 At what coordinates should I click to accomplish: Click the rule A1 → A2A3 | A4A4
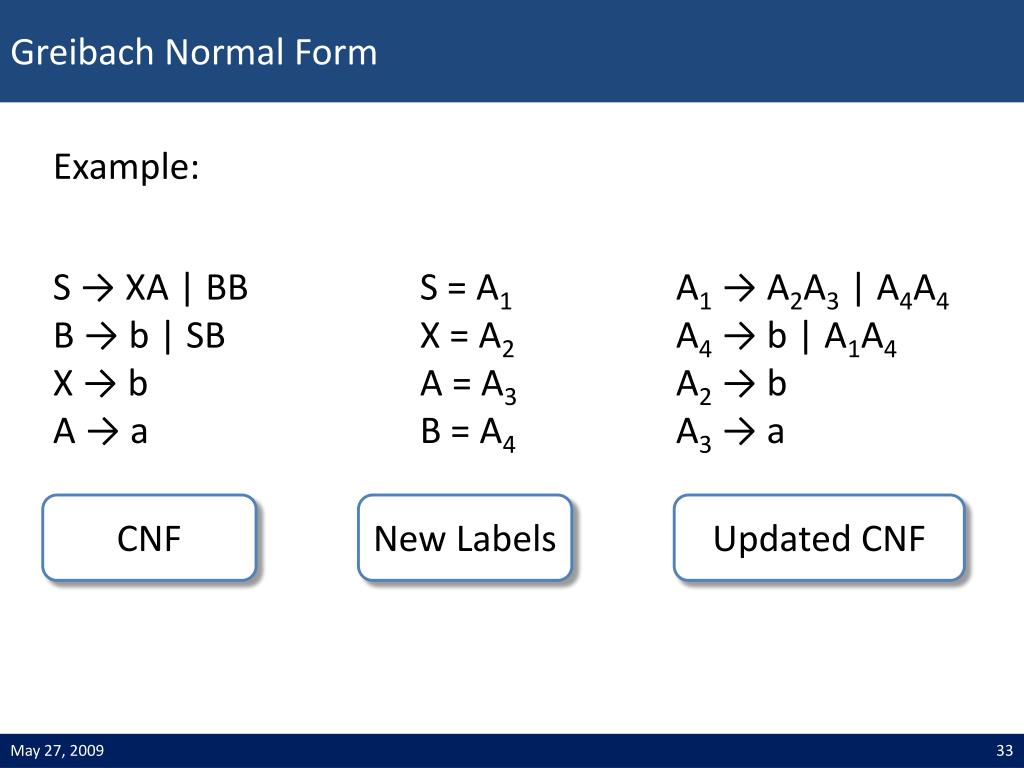pos(813,291)
